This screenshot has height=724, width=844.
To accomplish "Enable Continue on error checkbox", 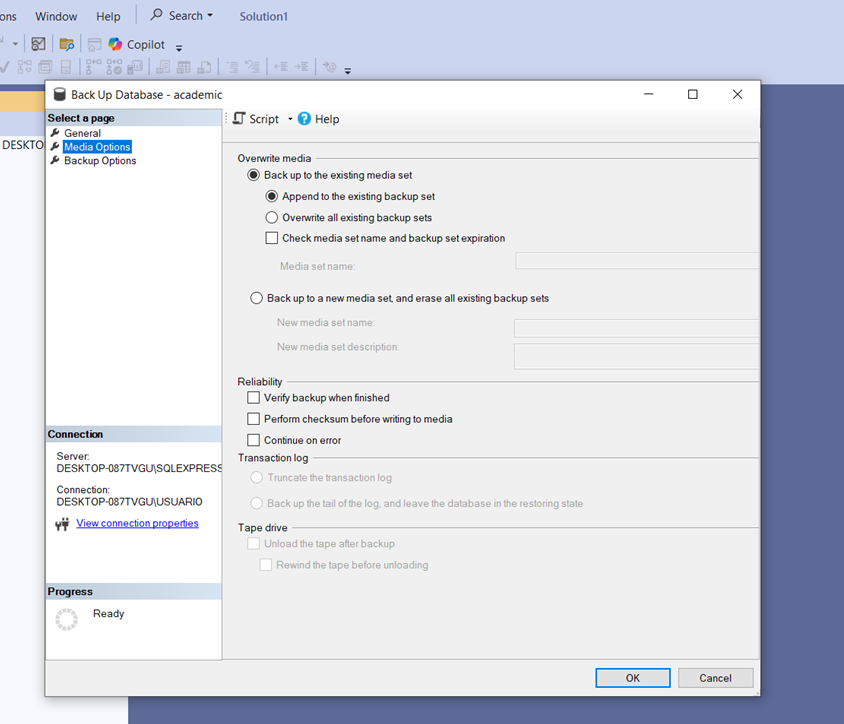I will 253,440.
